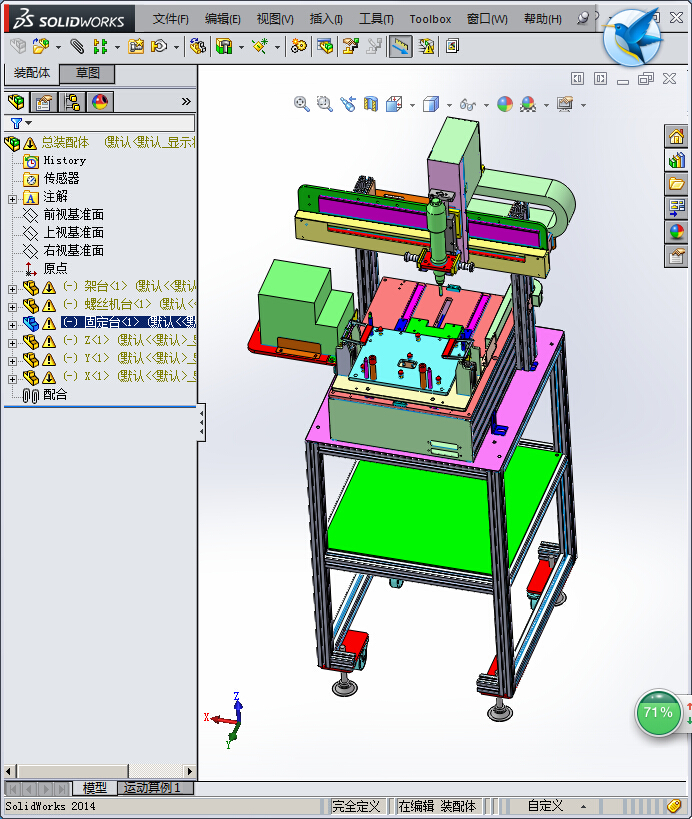Click the Hide/Show Items glasses icon
This screenshot has height=819, width=692.
pos(467,104)
